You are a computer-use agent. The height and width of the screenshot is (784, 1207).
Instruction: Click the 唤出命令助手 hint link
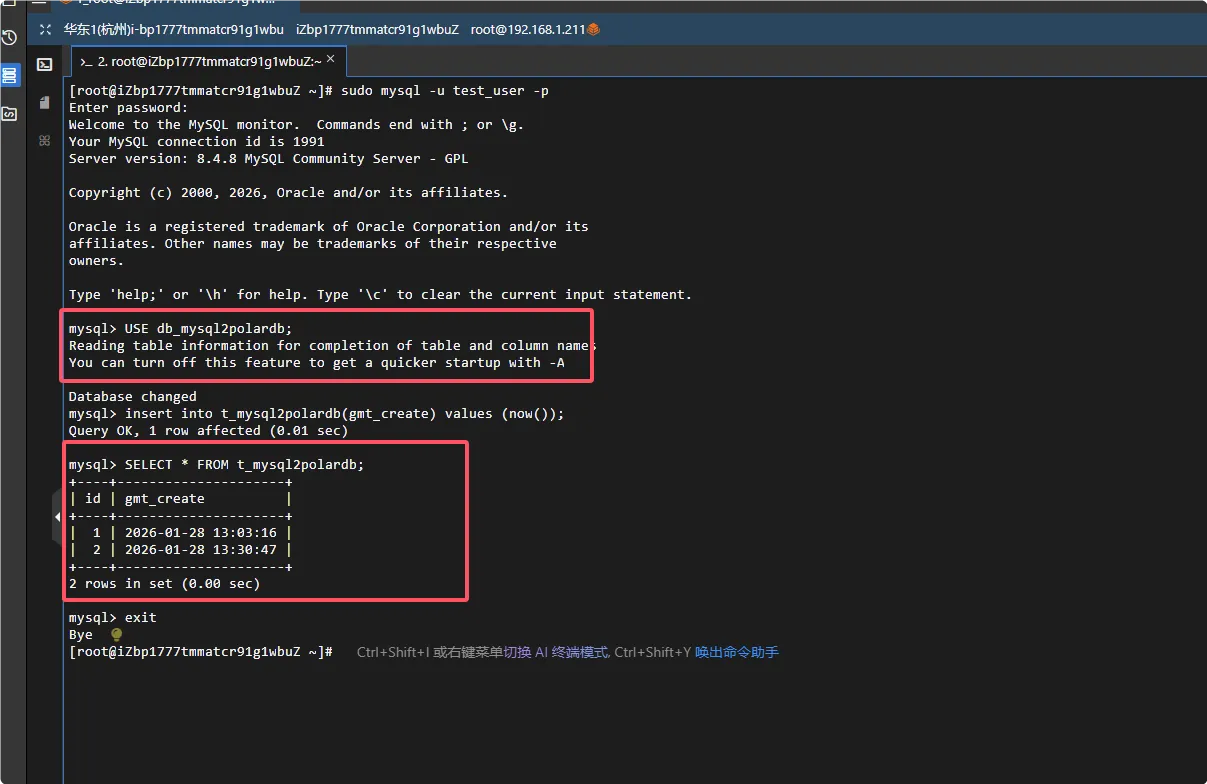pyautogui.click(x=737, y=652)
